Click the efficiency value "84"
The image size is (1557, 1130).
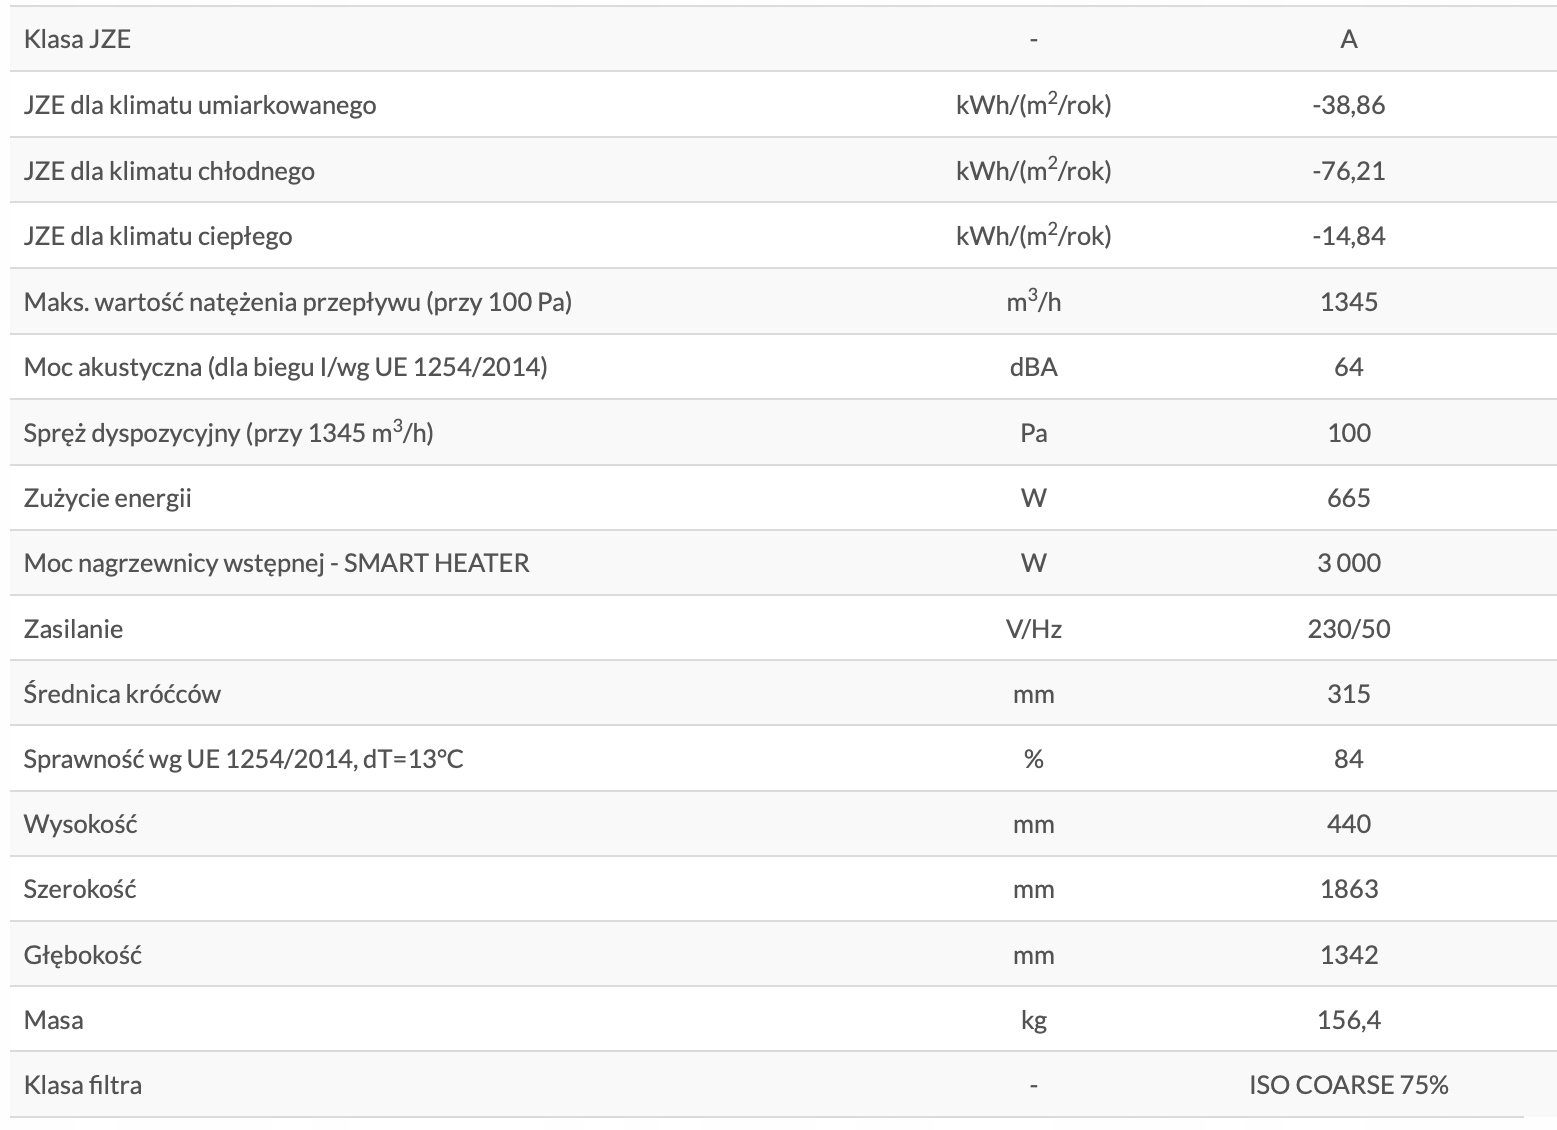pyautogui.click(x=1348, y=759)
